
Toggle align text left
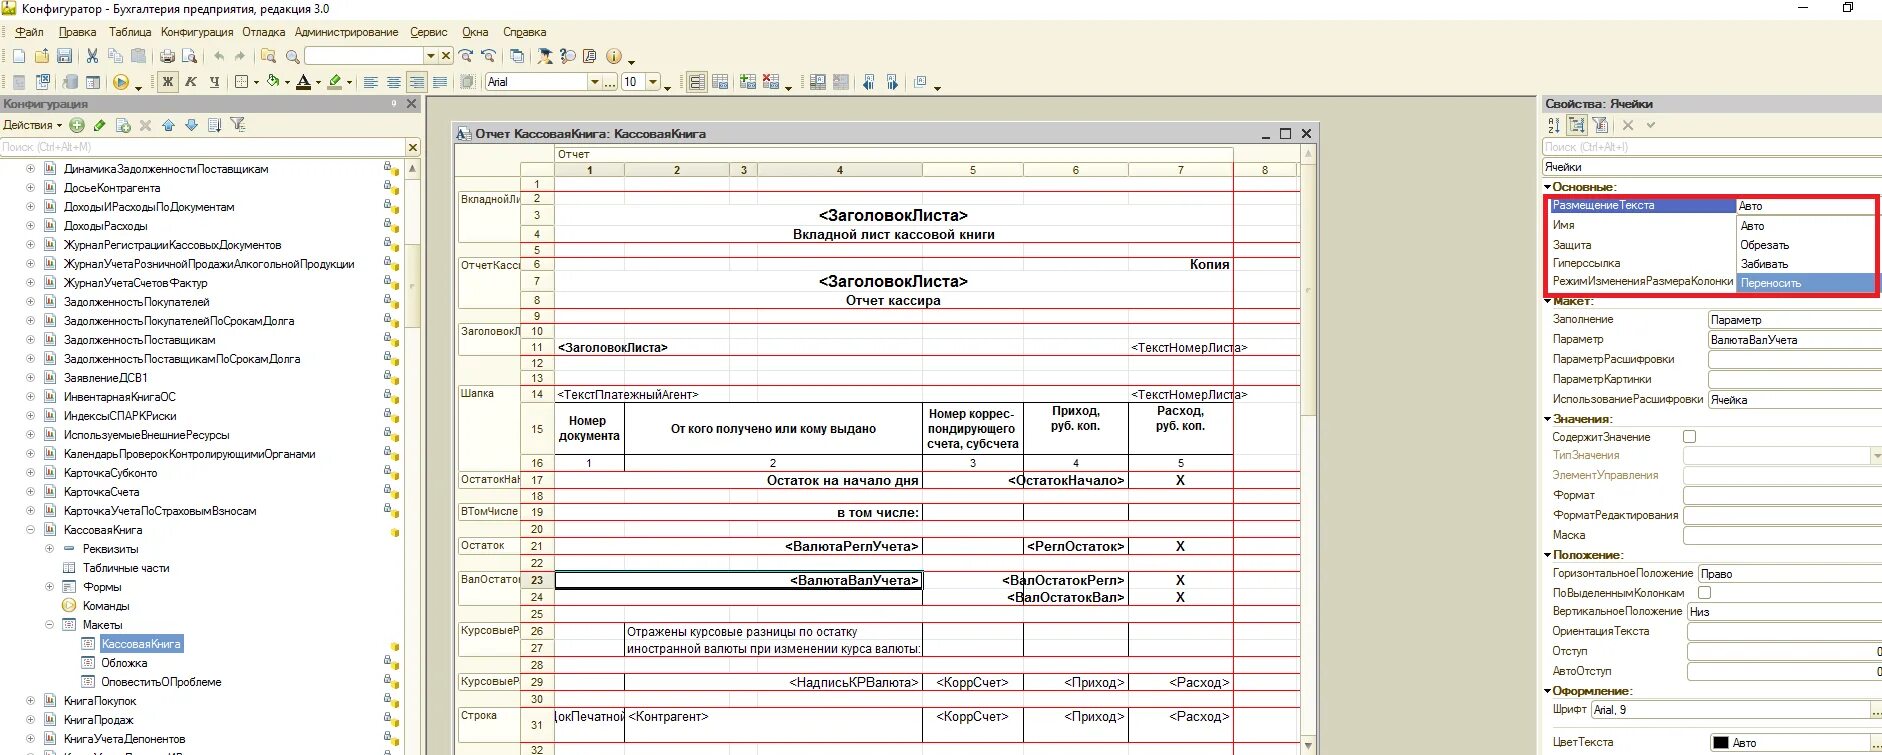point(371,82)
